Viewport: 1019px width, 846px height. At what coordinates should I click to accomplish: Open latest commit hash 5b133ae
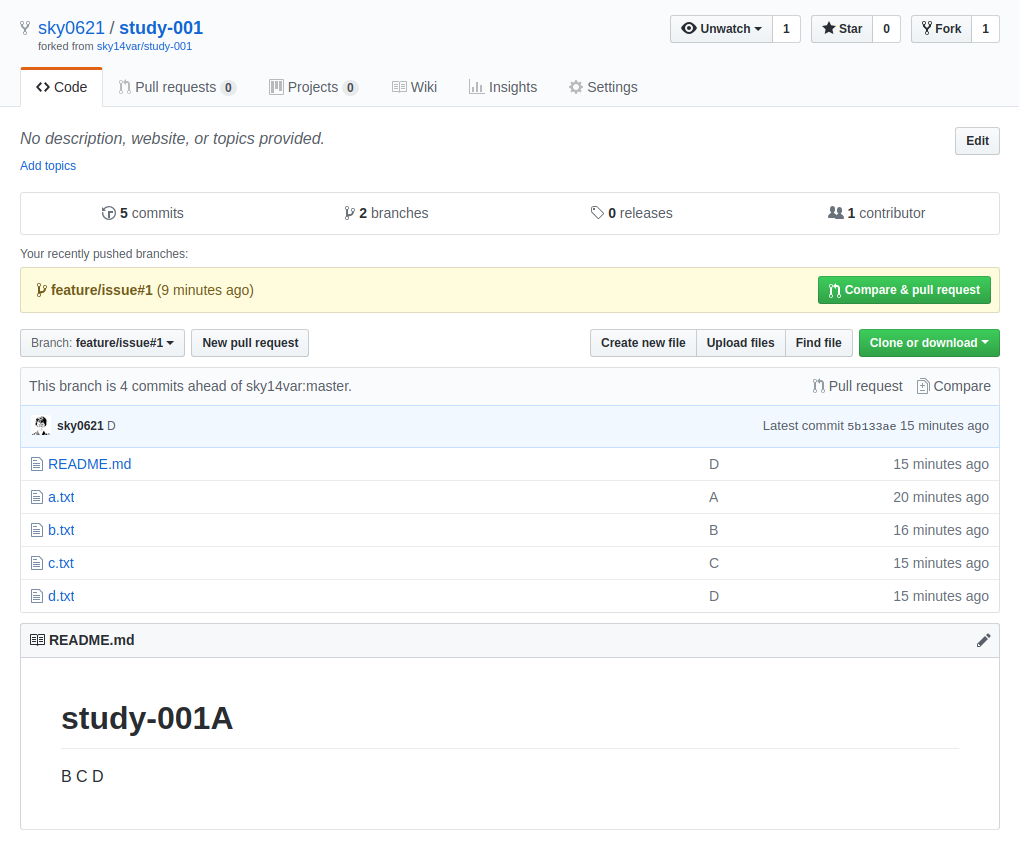tap(871, 426)
